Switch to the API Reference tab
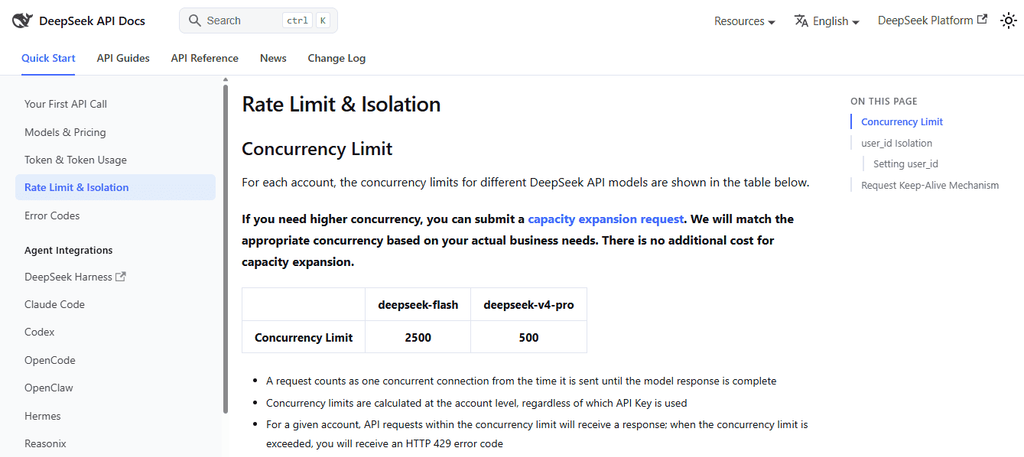Image resolution: width=1024 pixels, height=457 pixels. tap(204, 58)
